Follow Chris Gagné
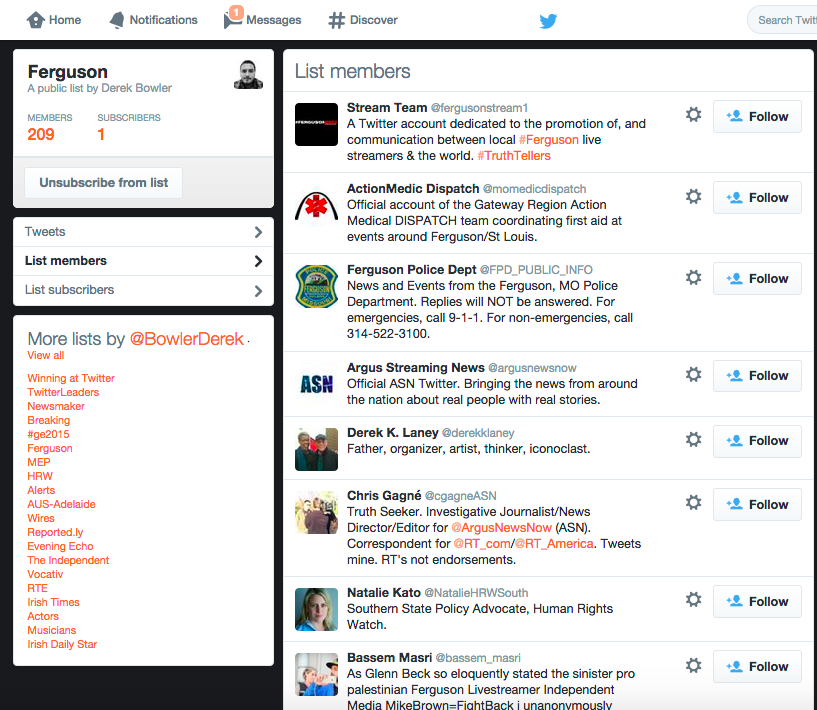 pyautogui.click(x=757, y=504)
